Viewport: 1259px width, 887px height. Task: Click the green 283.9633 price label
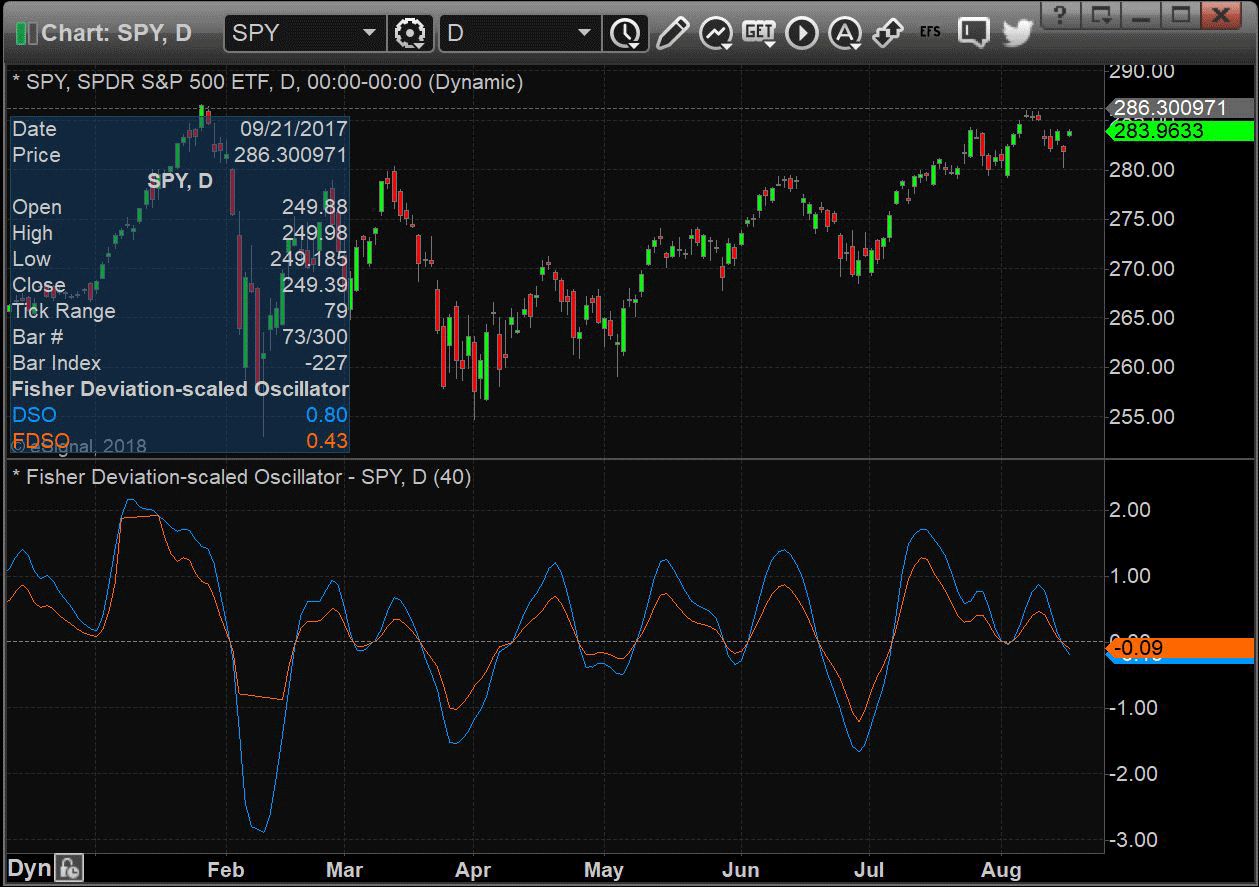tap(1181, 131)
